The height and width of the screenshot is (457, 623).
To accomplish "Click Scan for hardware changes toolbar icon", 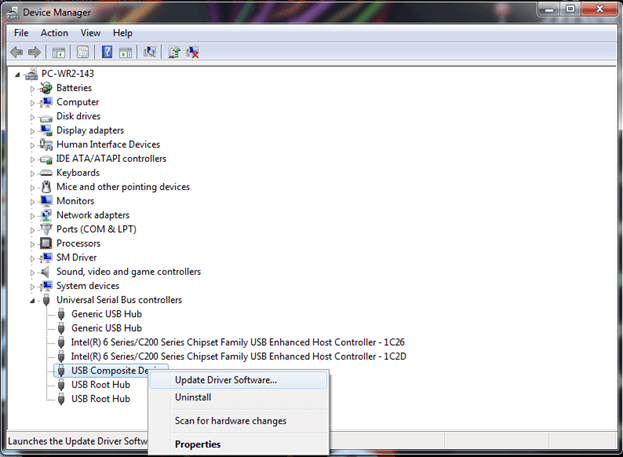I will click(149, 52).
